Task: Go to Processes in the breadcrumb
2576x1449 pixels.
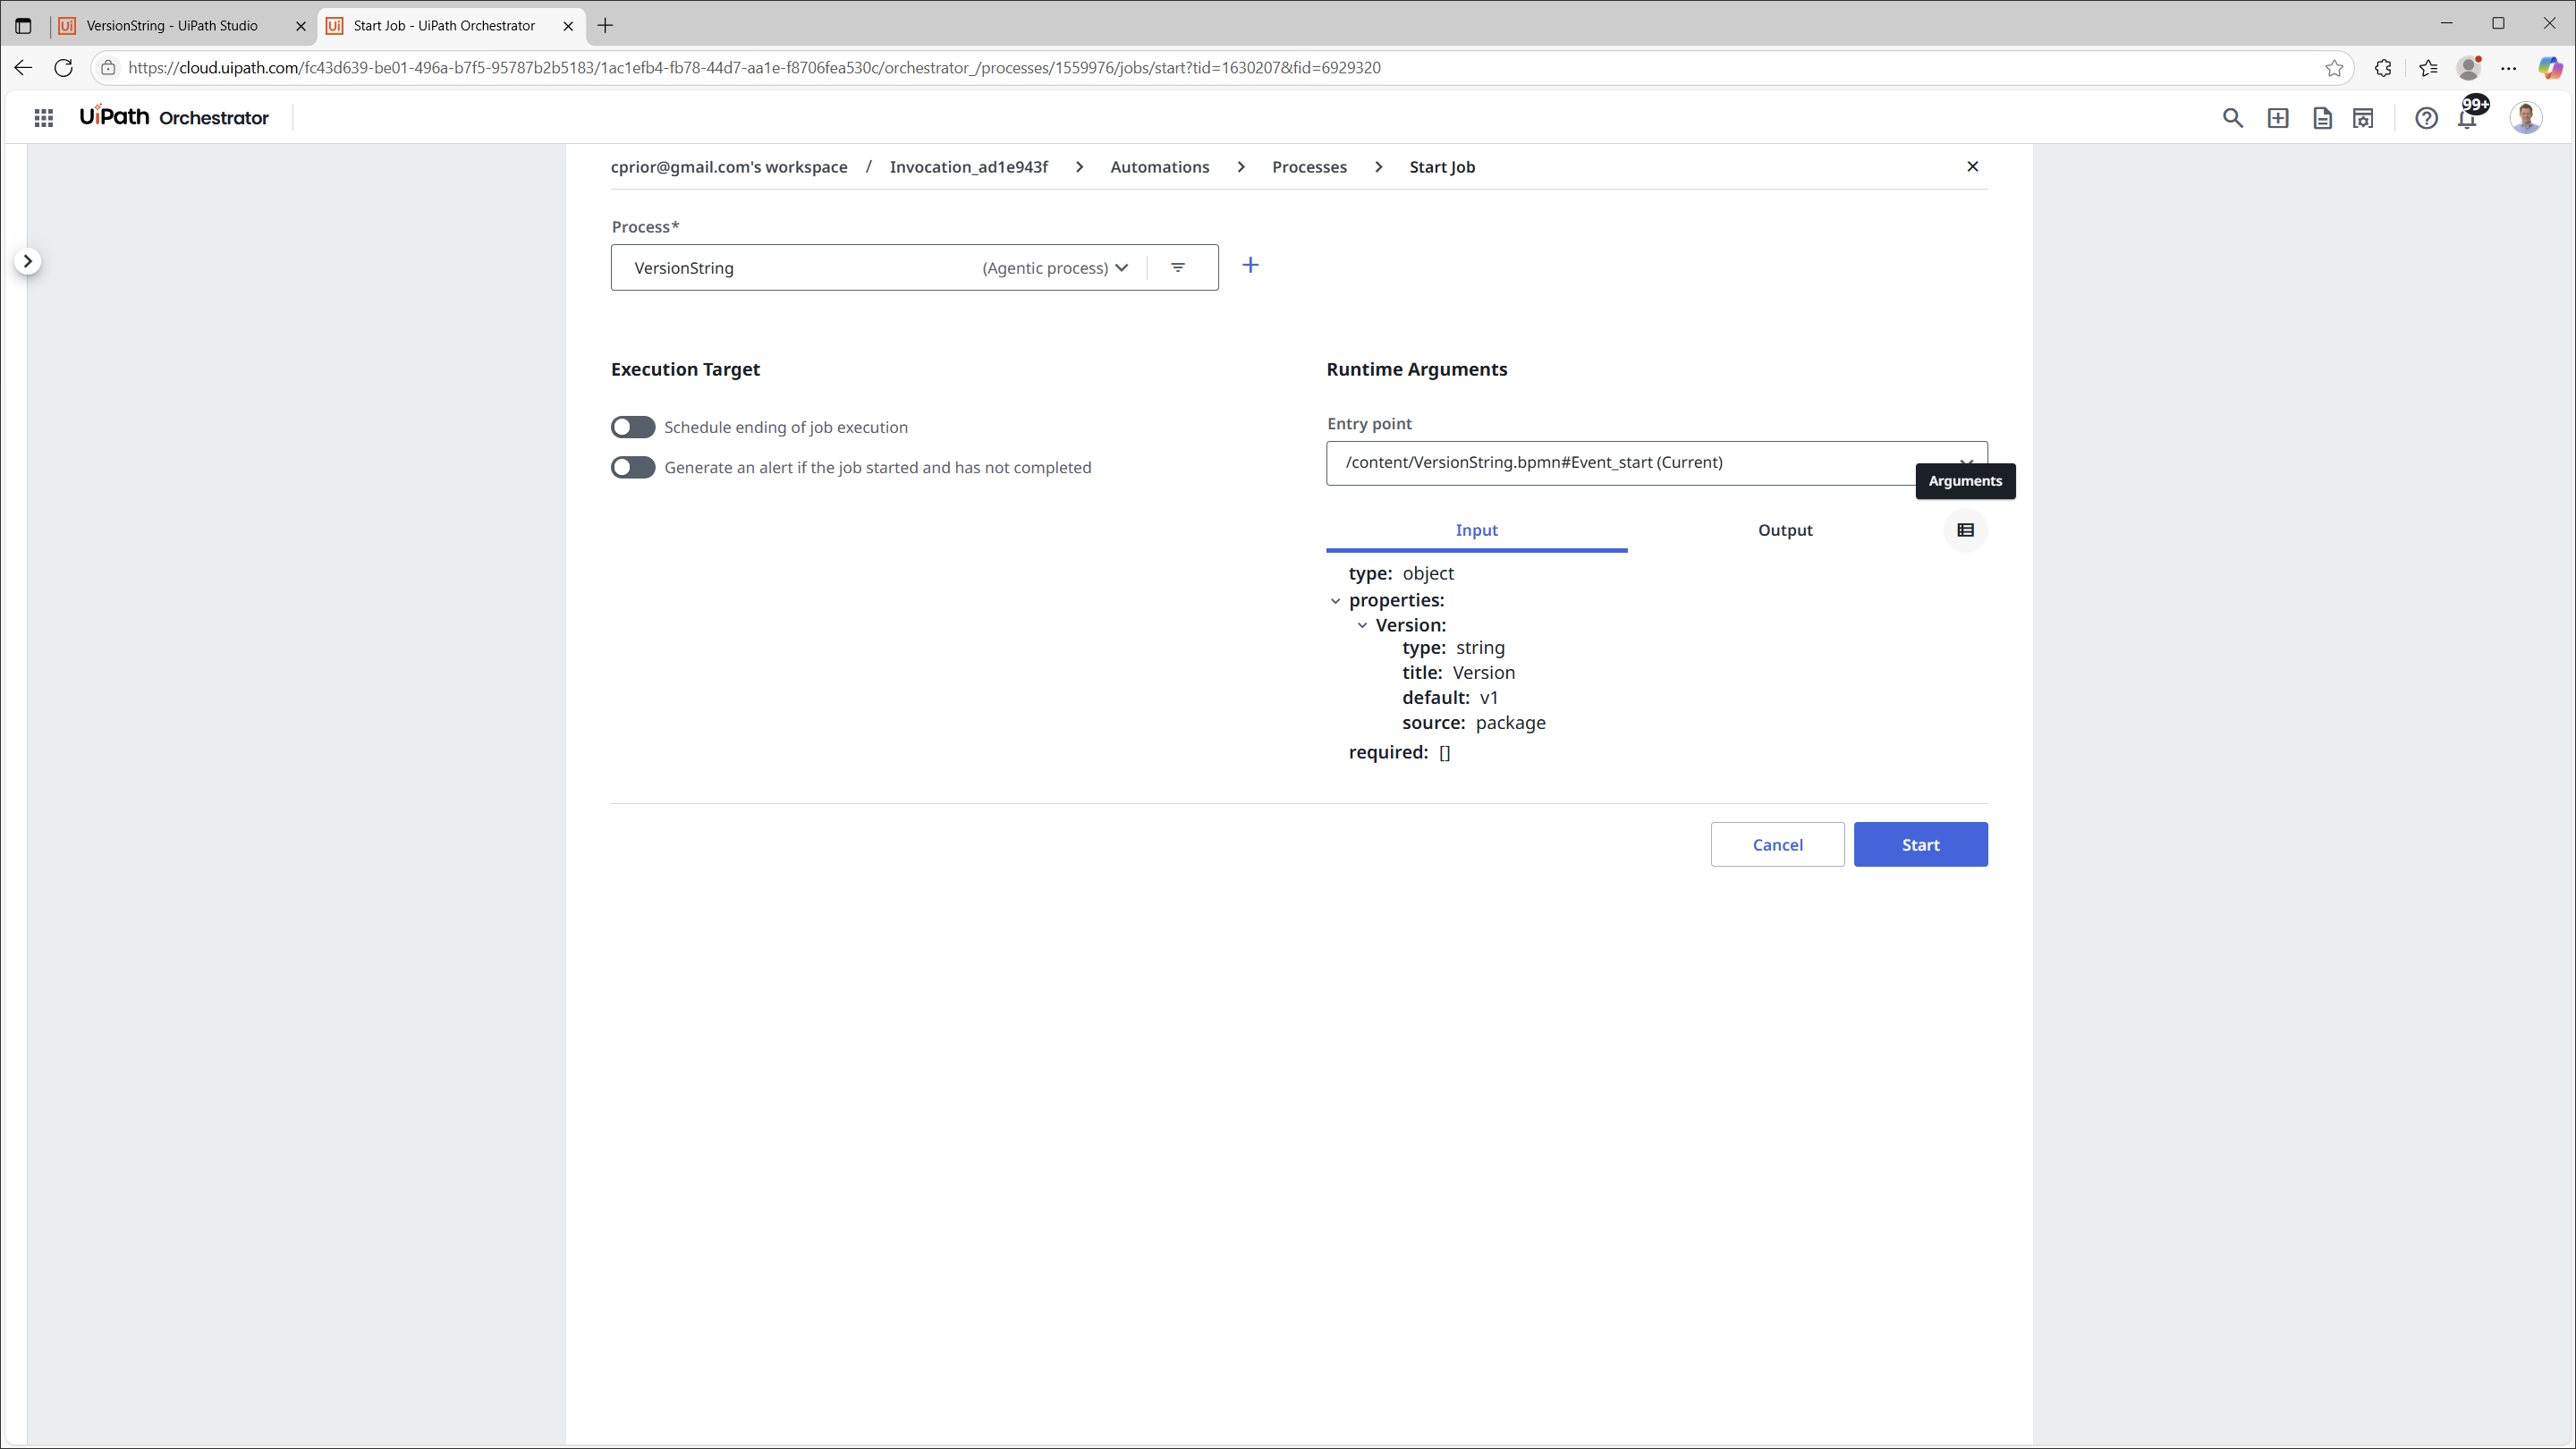Action: pyautogui.click(x=1309, y=167)
